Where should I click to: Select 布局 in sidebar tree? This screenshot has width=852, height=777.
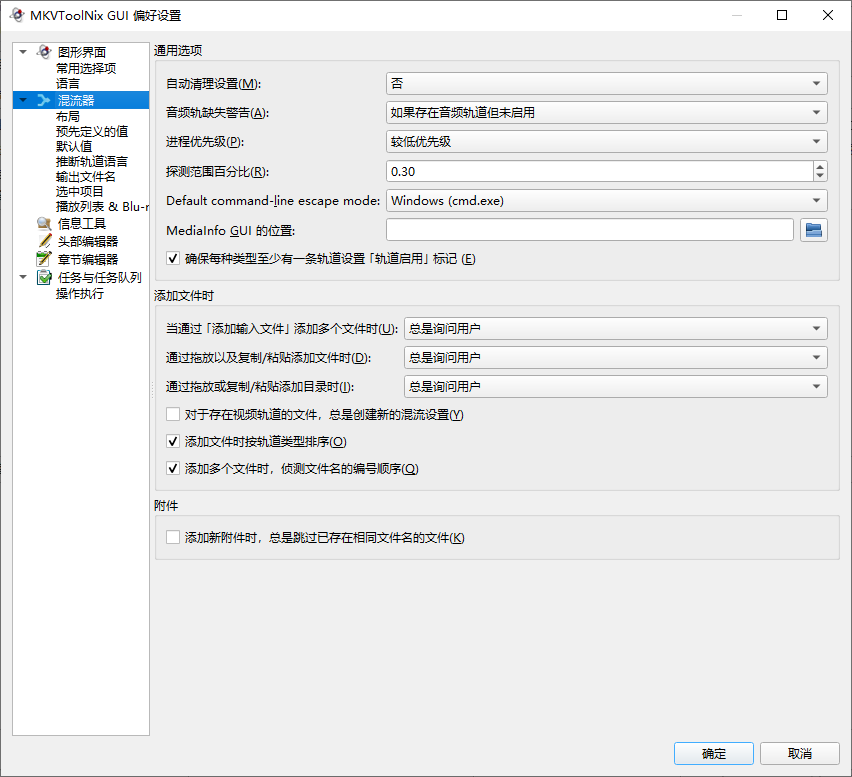68,116
